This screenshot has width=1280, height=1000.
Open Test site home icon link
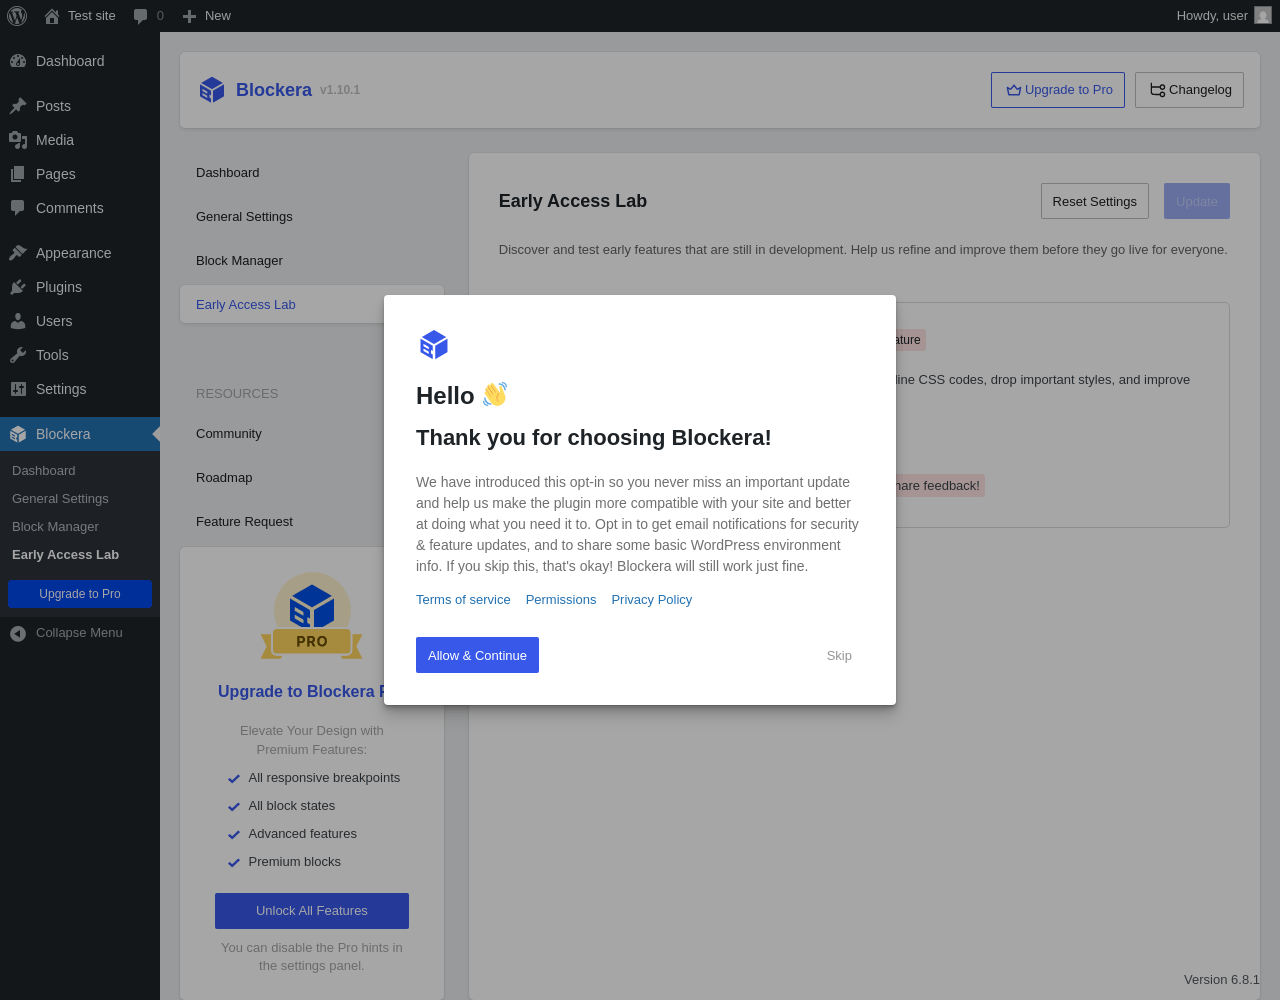(52, 16)
